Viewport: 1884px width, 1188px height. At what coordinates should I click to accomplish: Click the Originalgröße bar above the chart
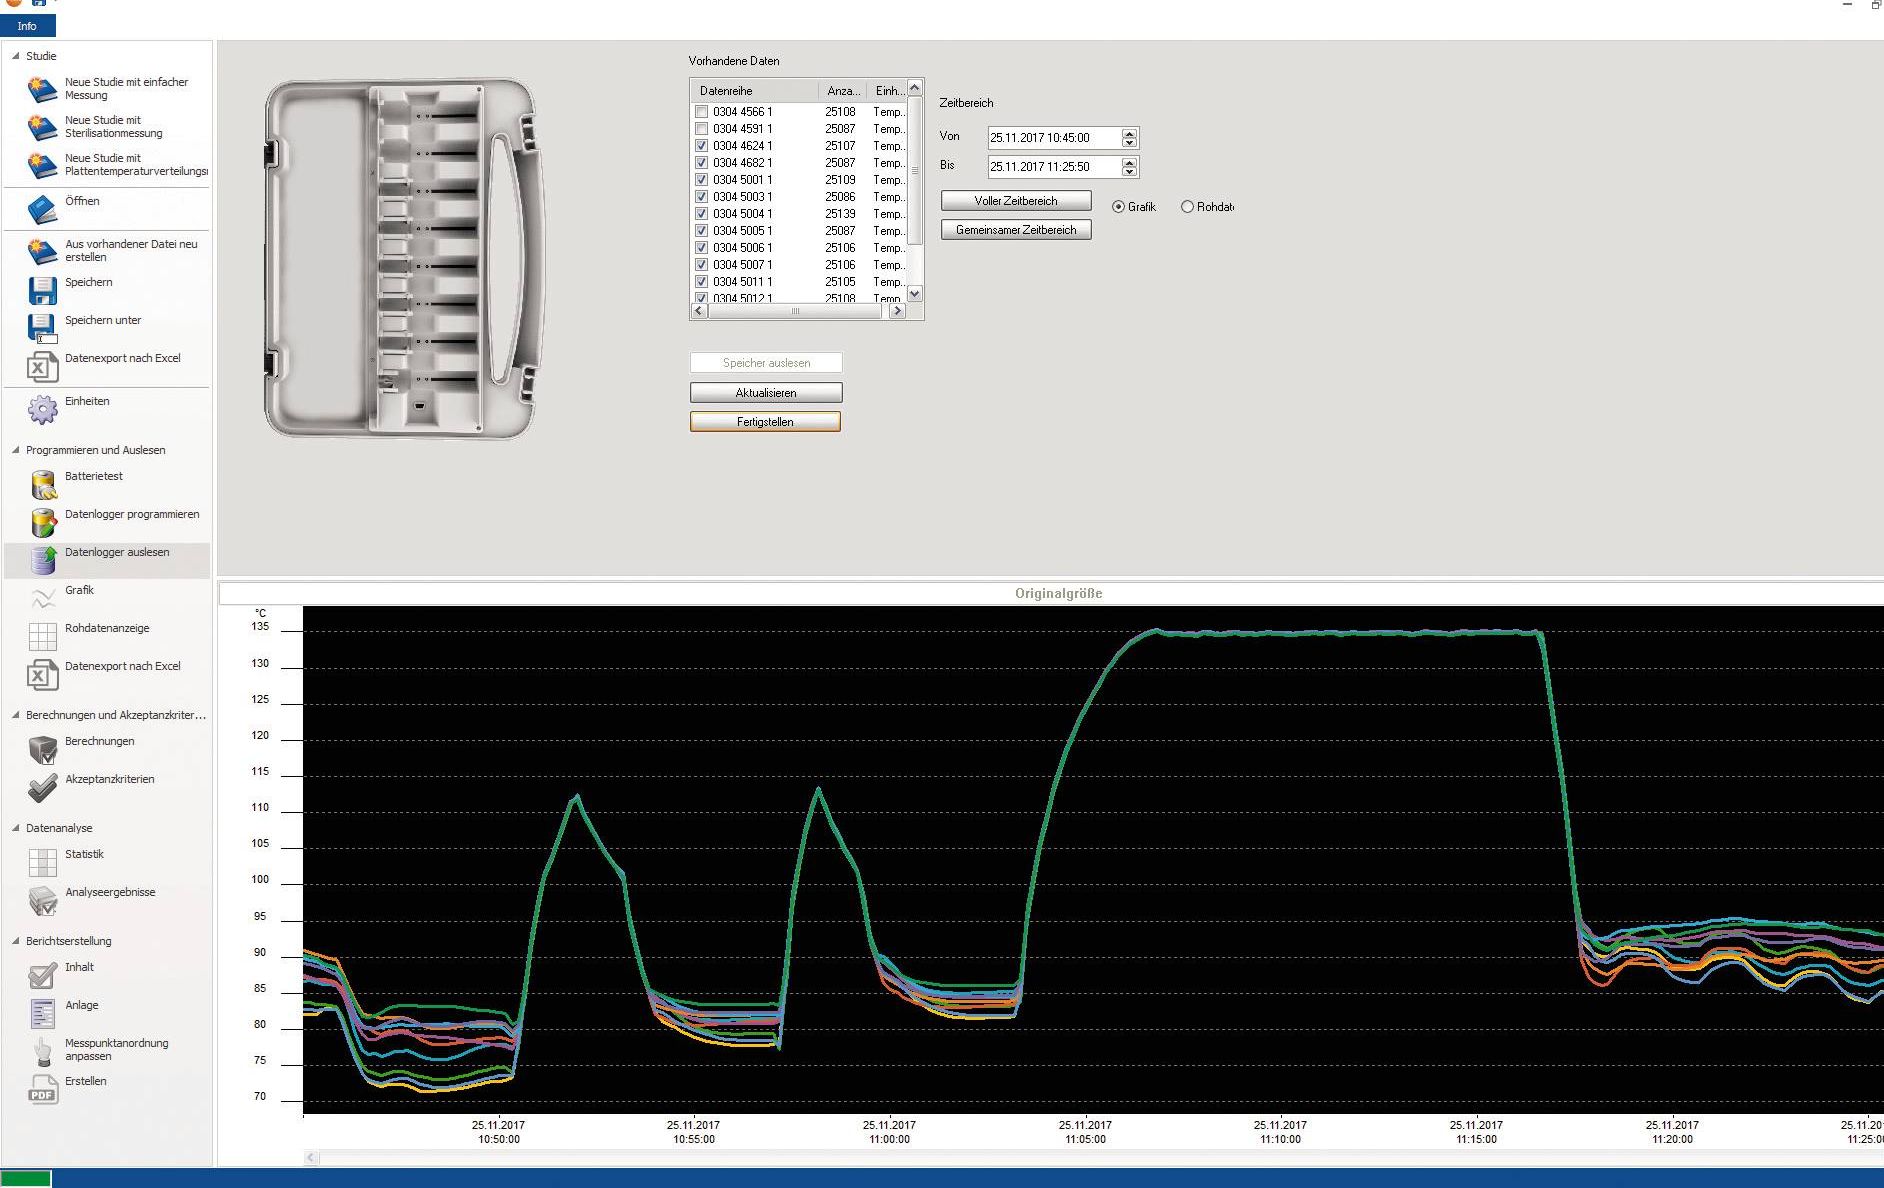[1051, 593]
